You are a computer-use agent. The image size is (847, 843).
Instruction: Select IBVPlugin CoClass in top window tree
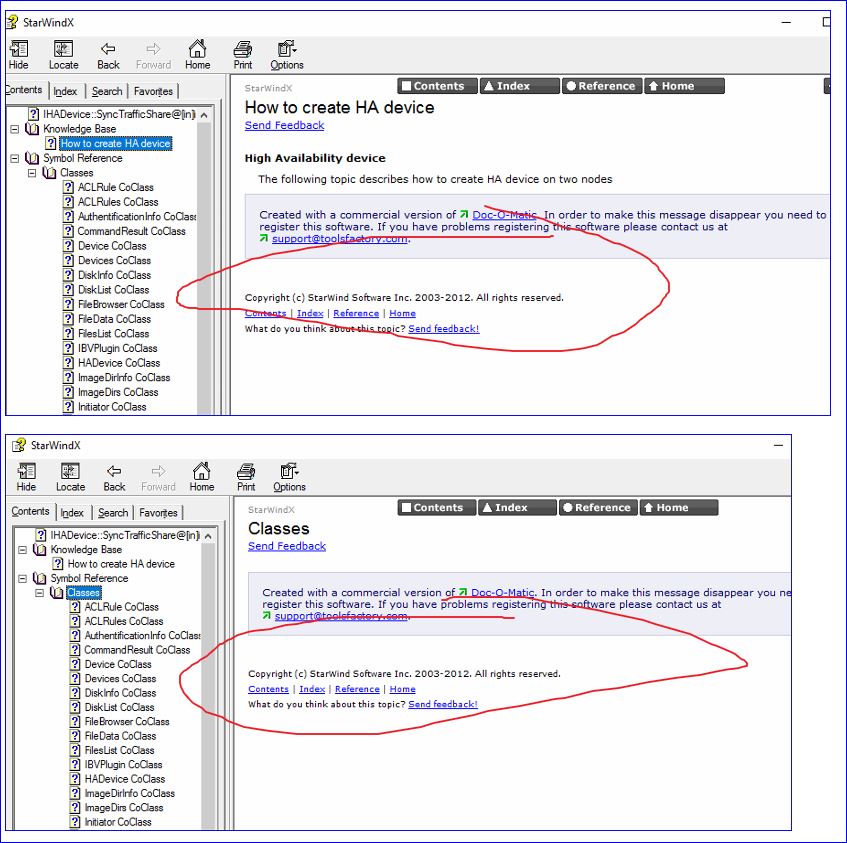pyautogui.click(x=117, y=348)
